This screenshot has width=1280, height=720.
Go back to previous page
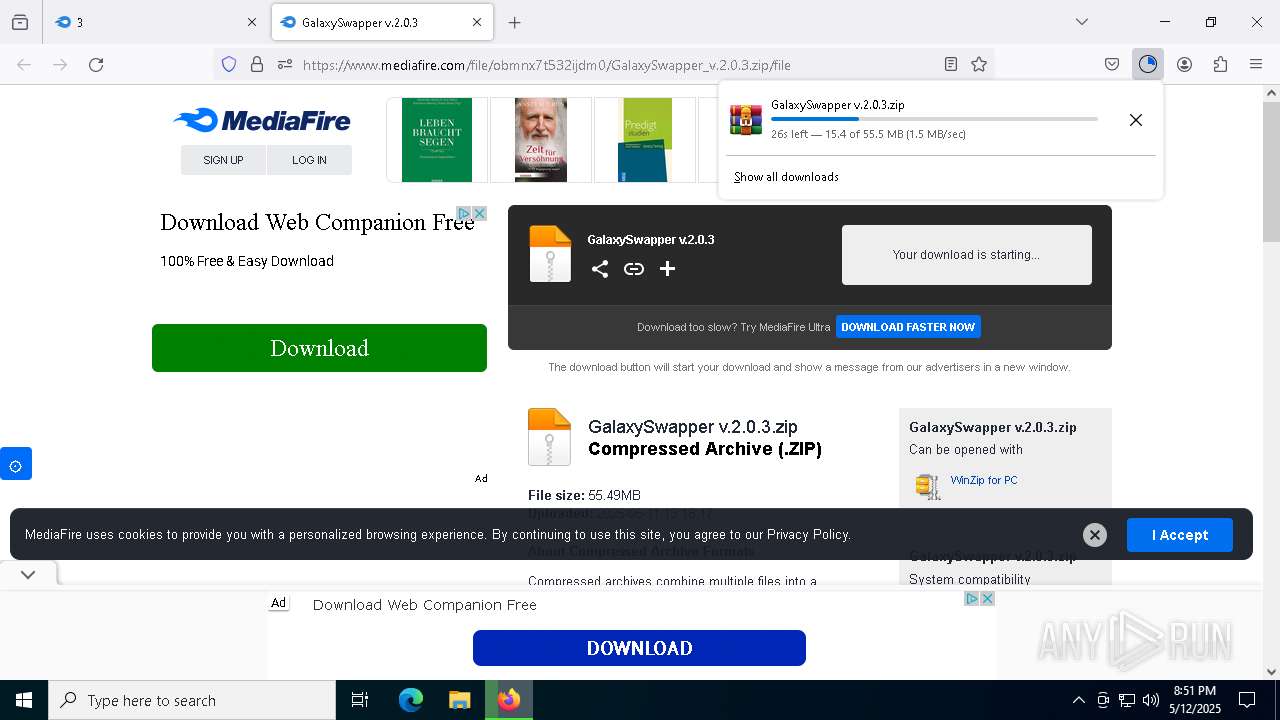(x=24, y=64)
